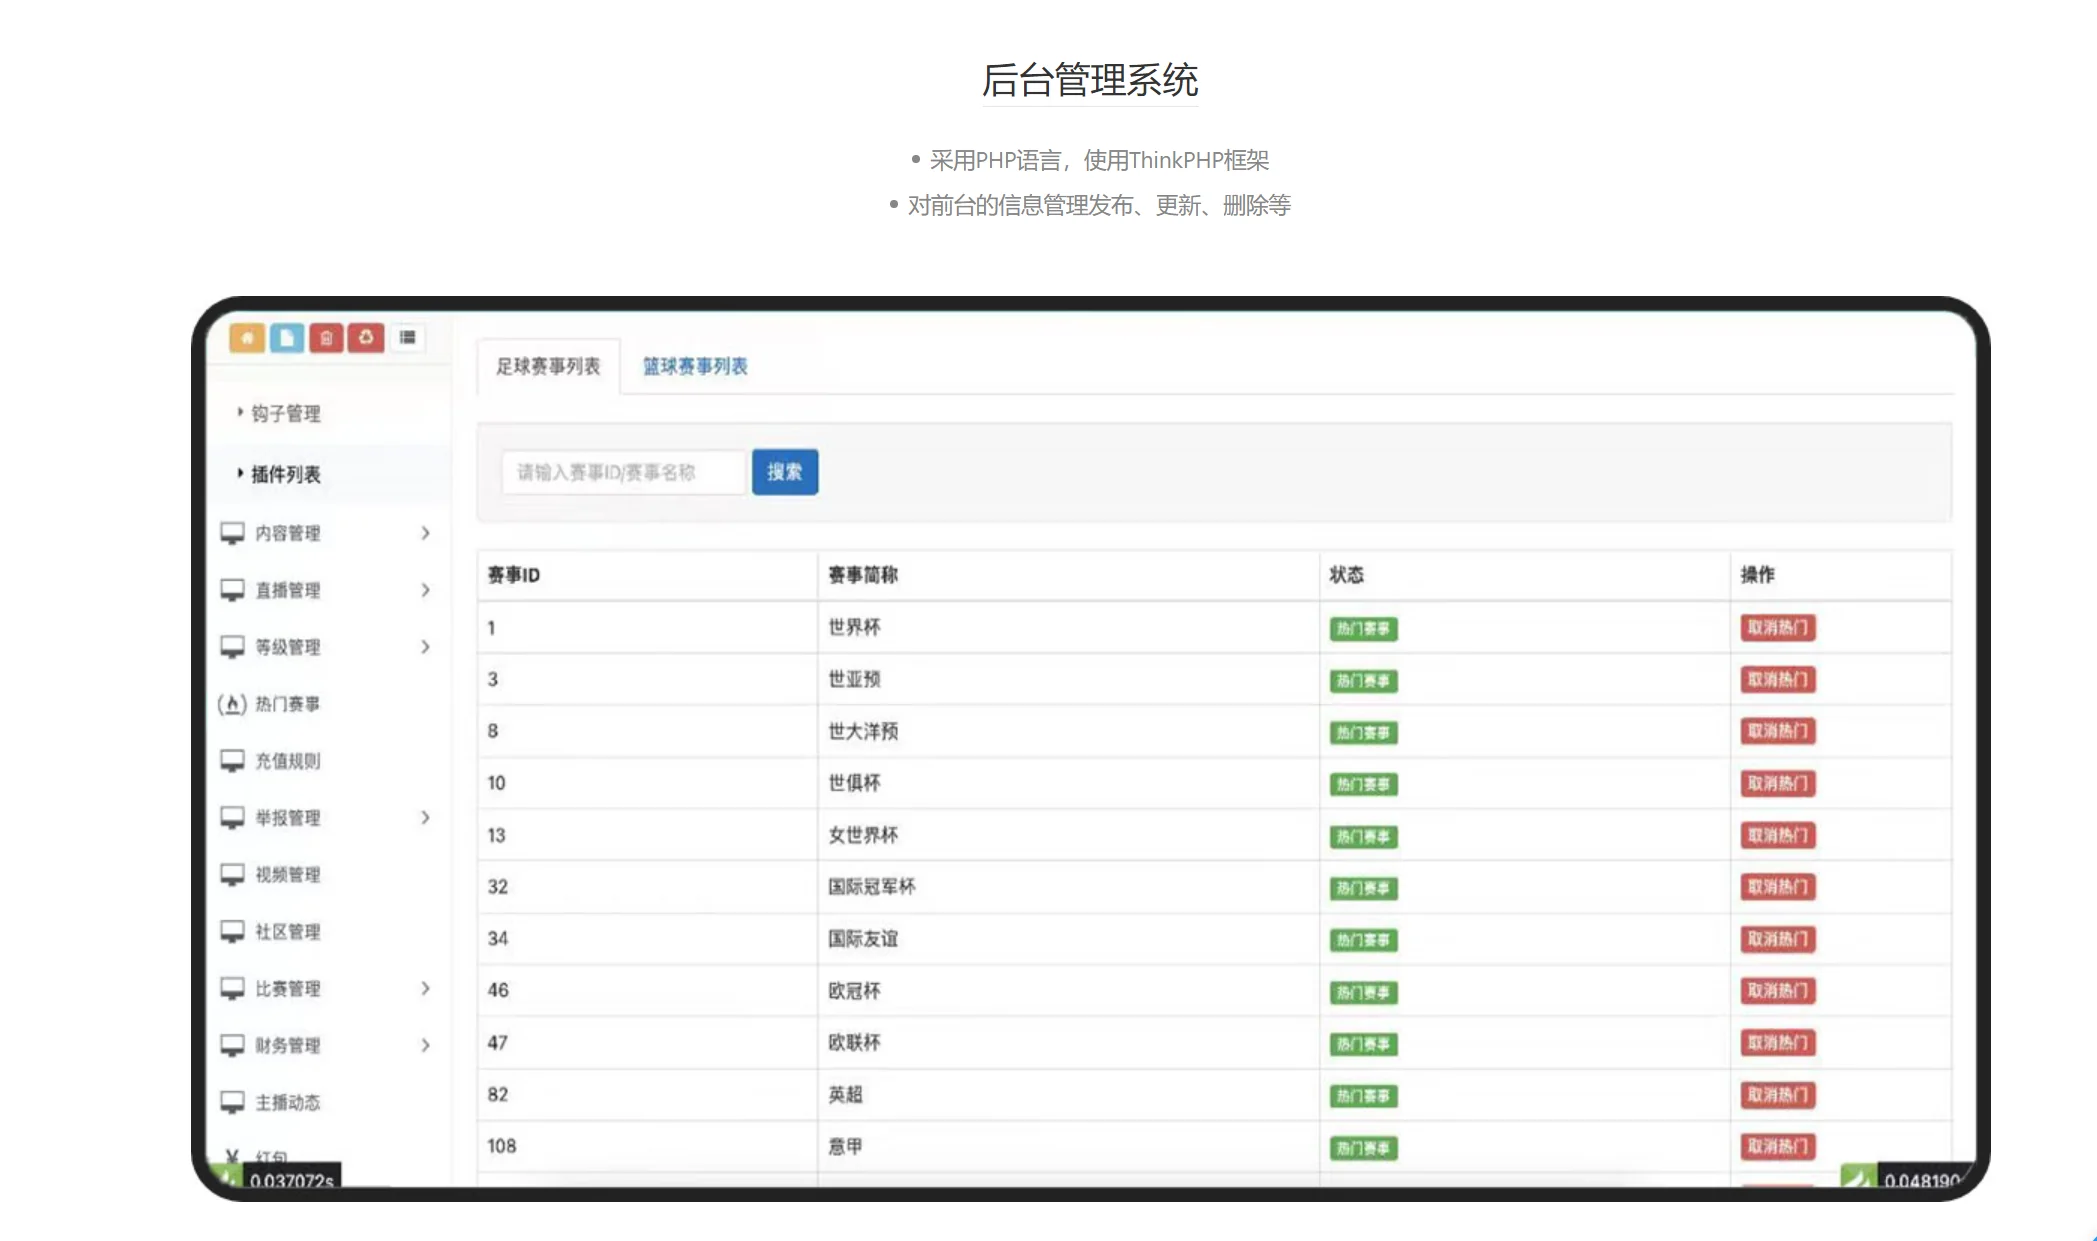This screenshot has width=2097, height=1241.
Task: Click the orange home icon button
Action: (247, 338)
